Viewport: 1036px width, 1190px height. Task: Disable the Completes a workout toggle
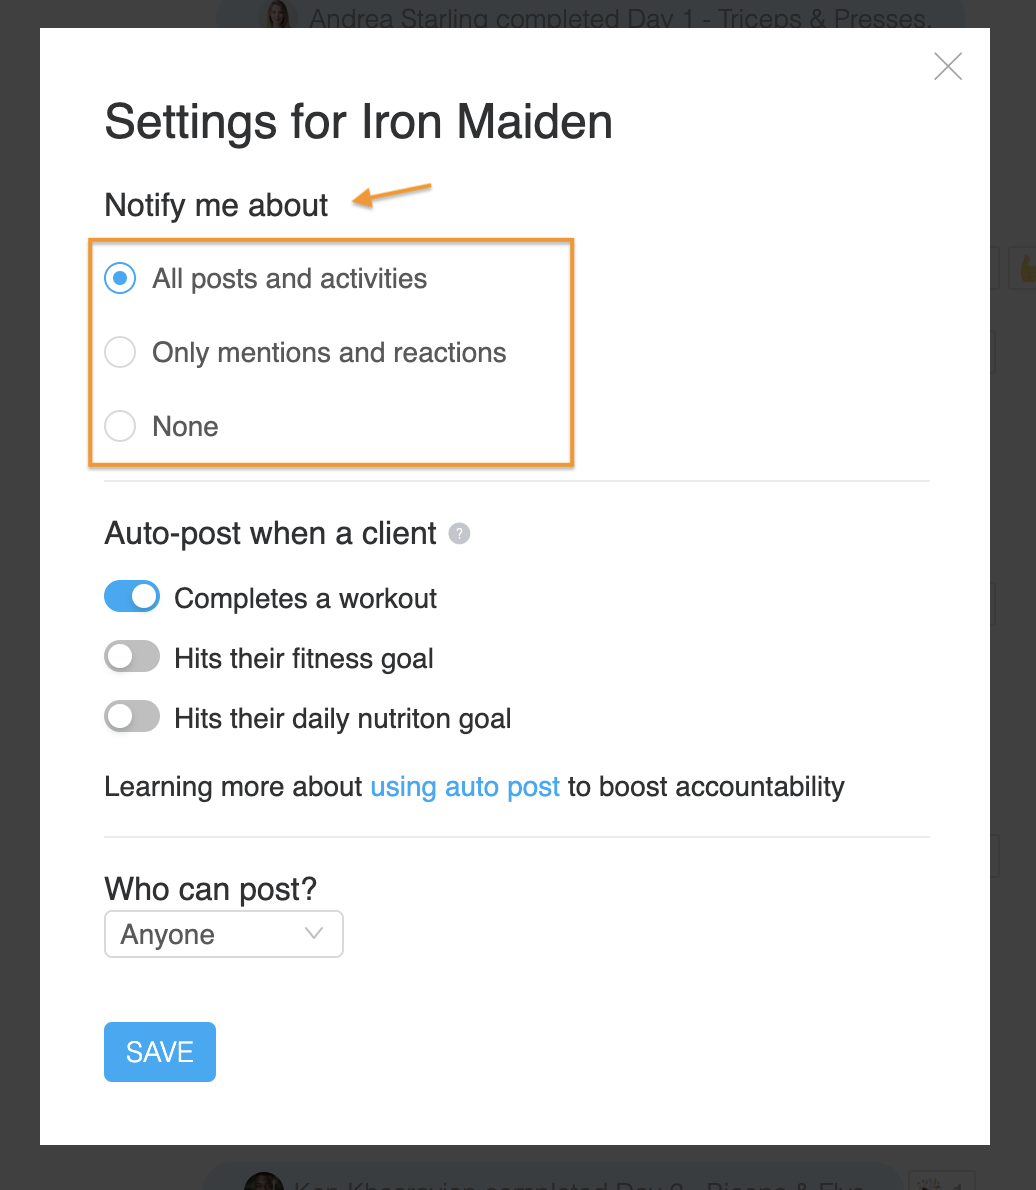(x=132, y=597)
